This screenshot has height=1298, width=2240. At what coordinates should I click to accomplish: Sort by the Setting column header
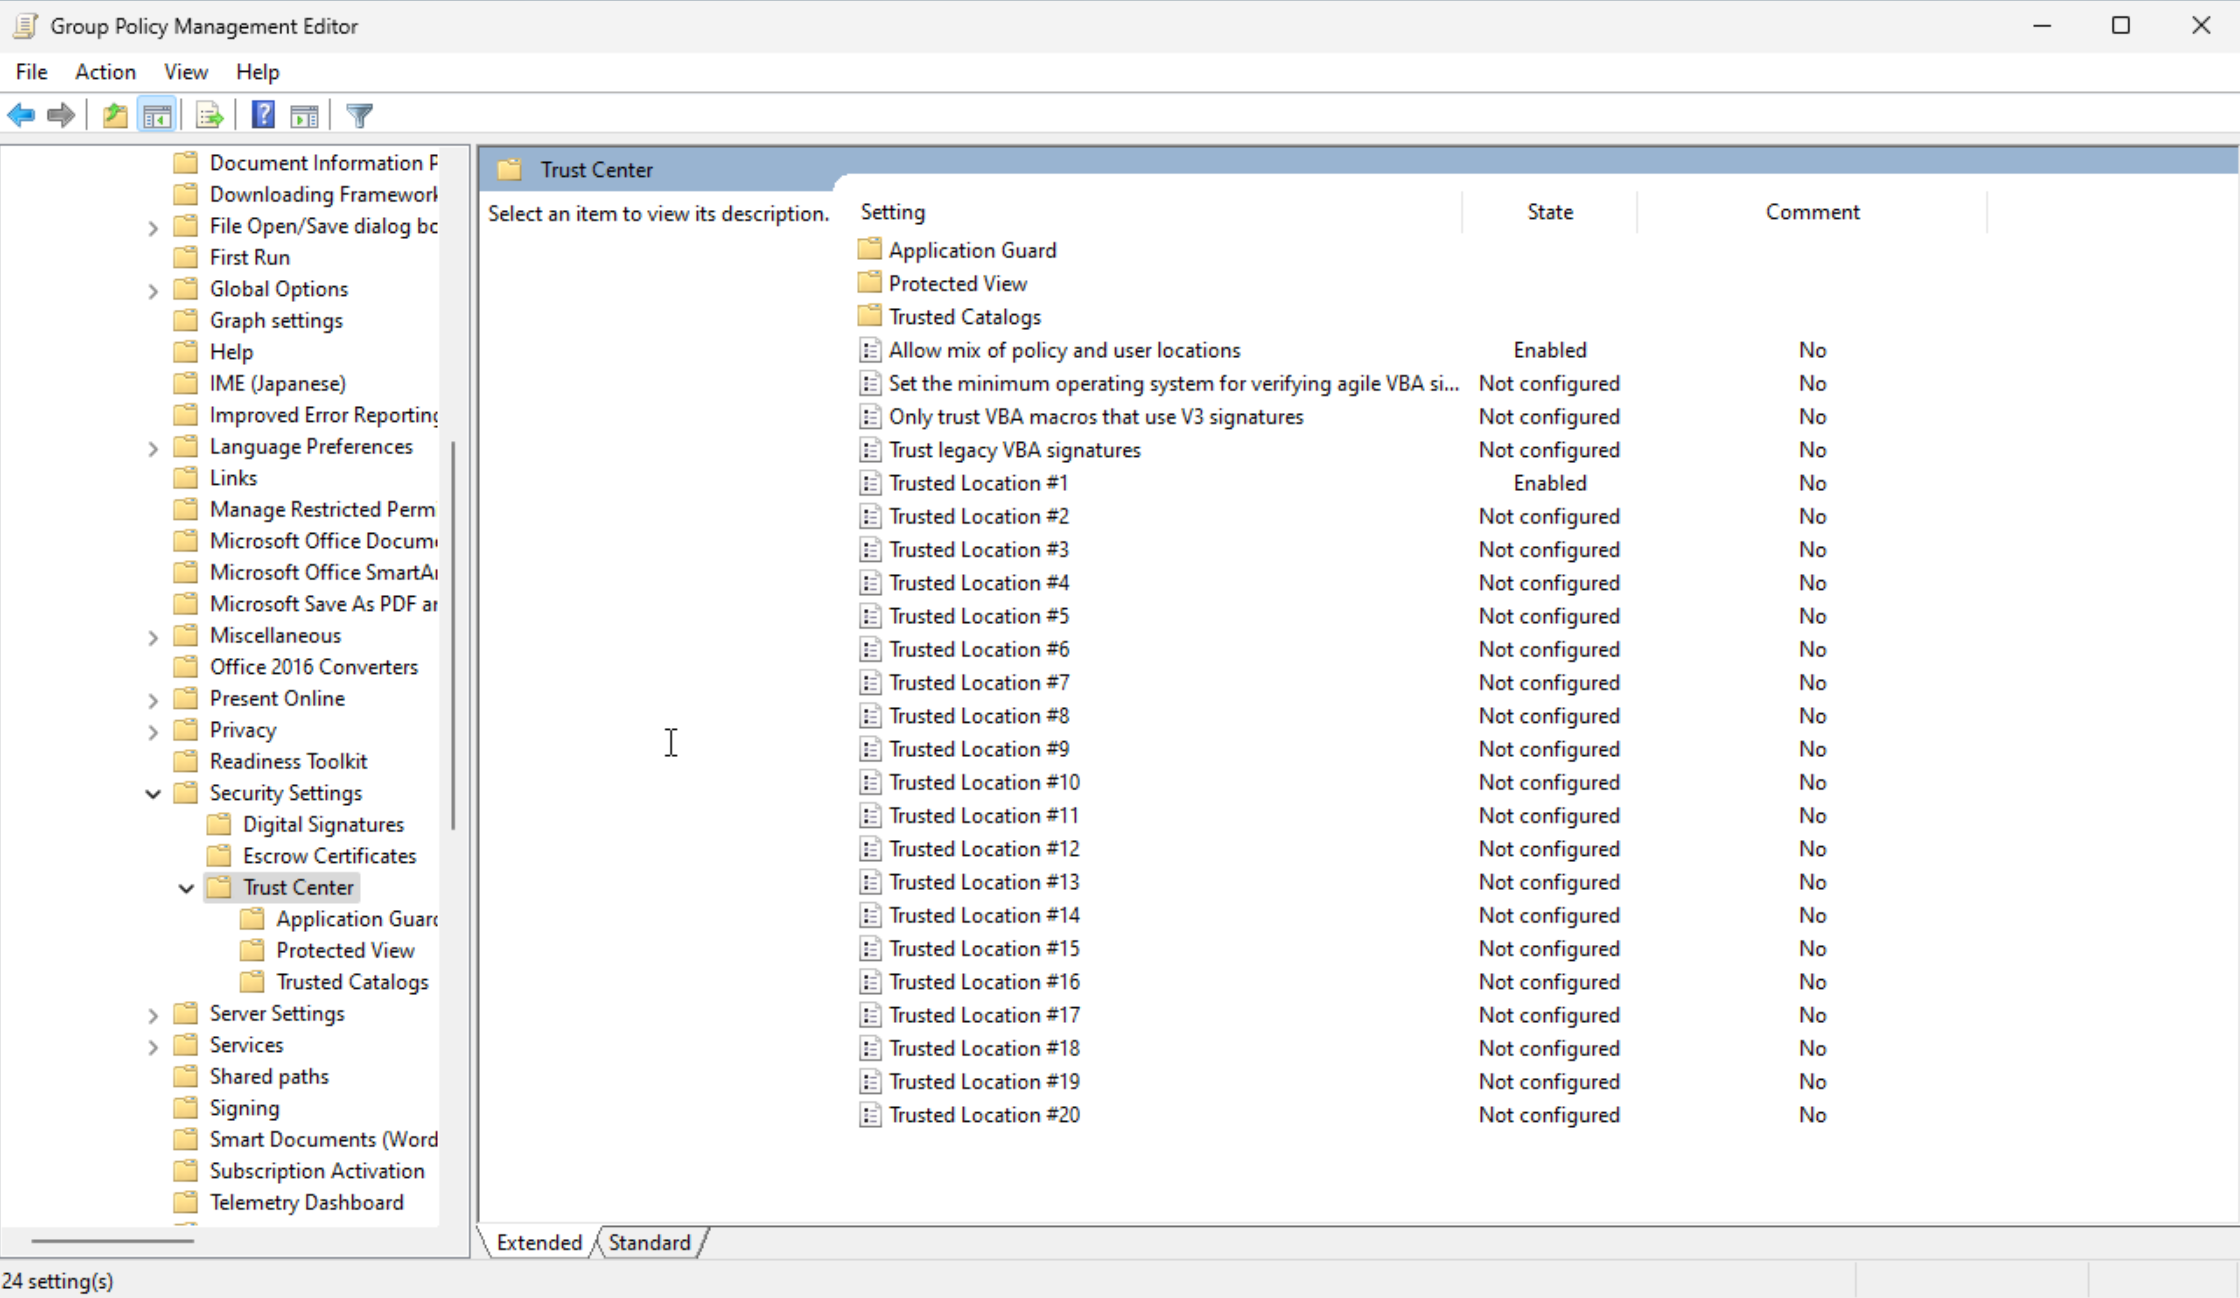[x=1158, y=212]
